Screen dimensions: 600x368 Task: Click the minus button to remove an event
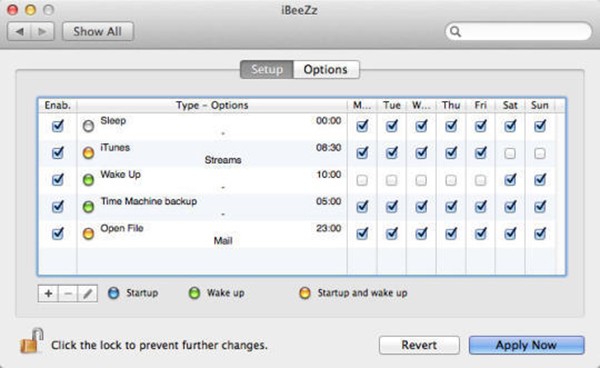(68, 293)
